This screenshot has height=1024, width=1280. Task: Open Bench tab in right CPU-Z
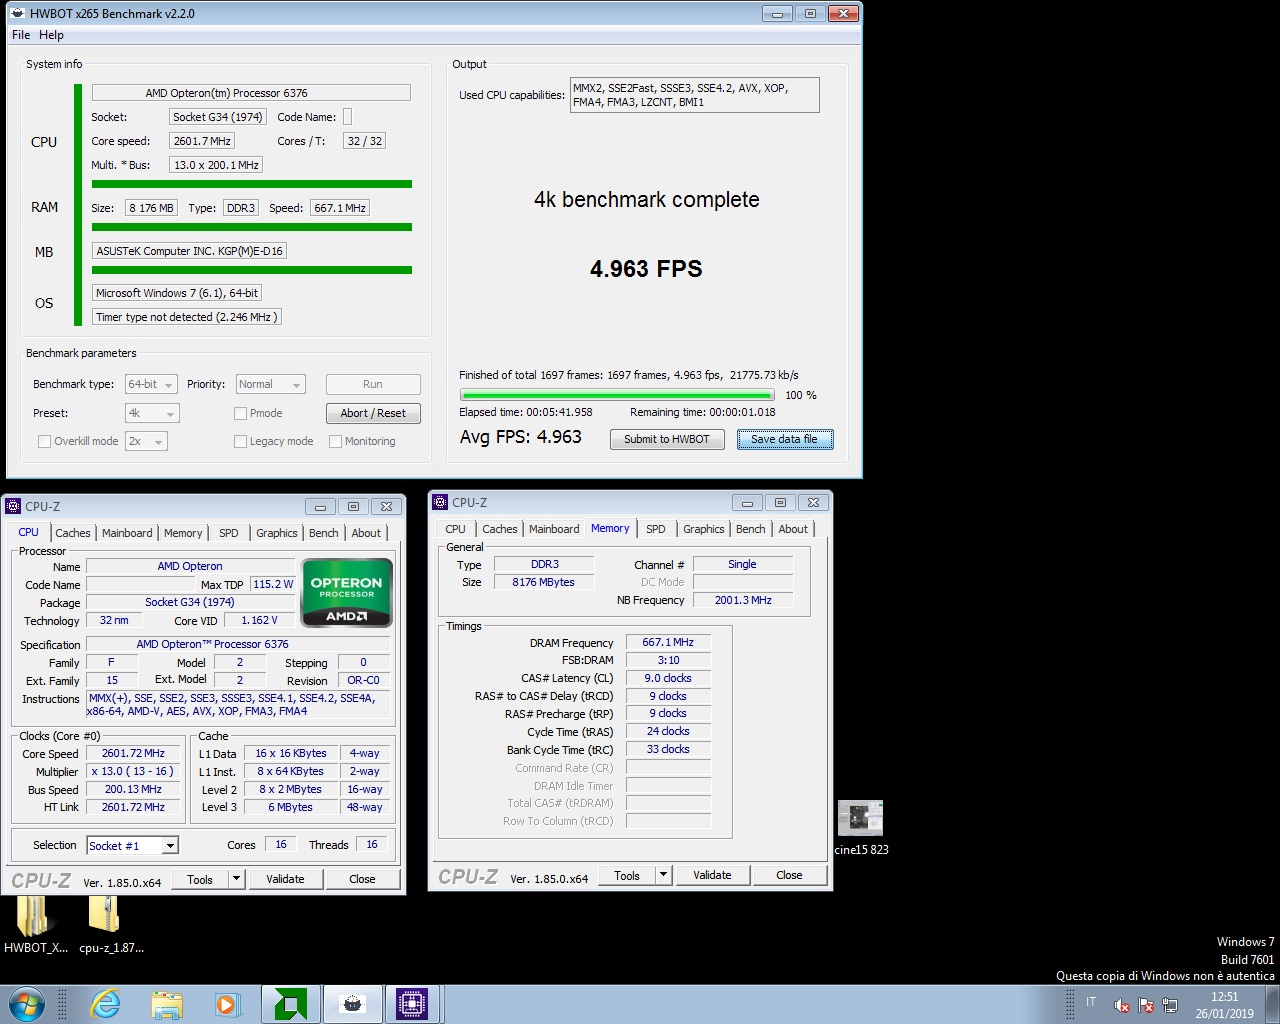751,529
